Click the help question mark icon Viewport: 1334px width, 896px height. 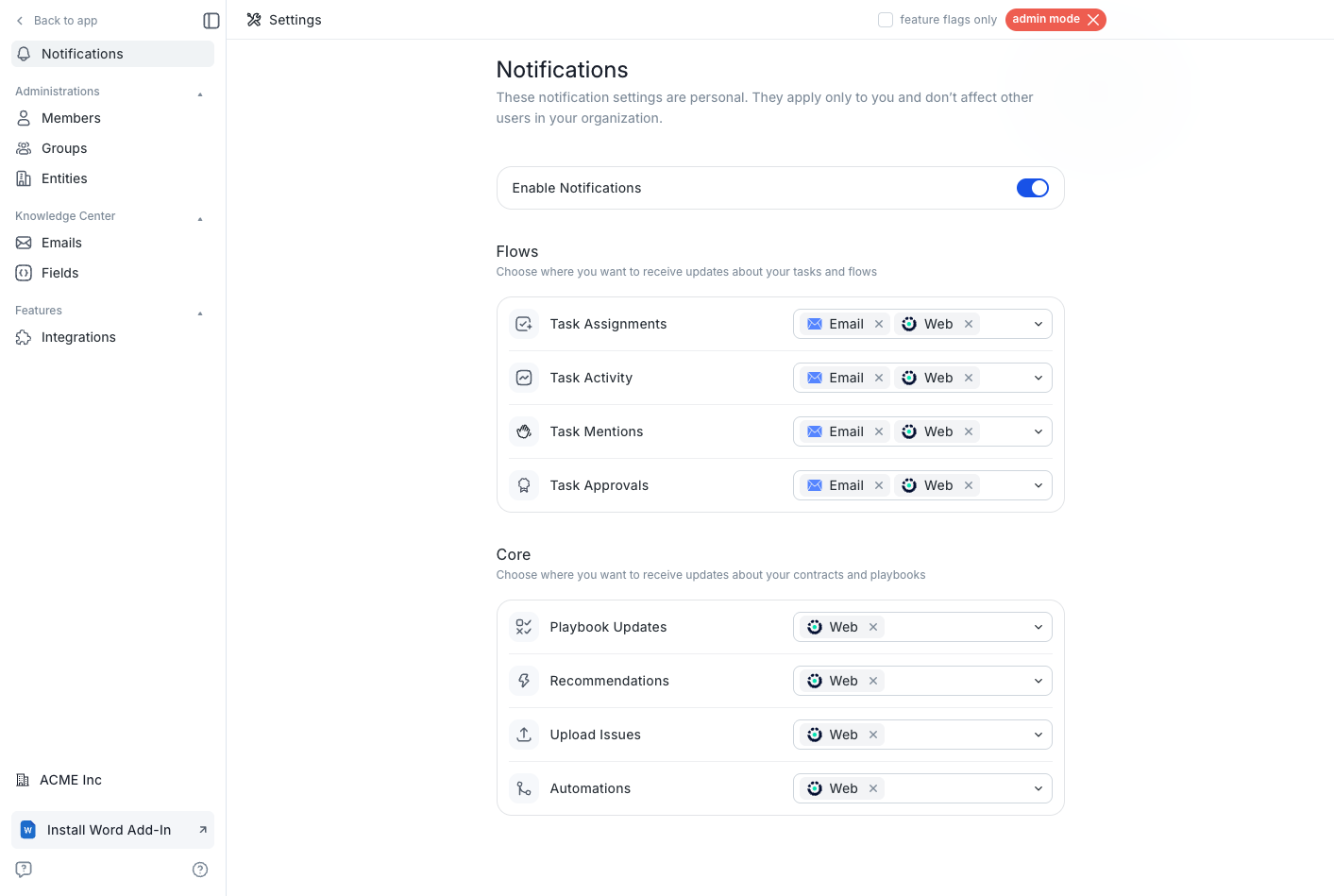click(200, 869)
